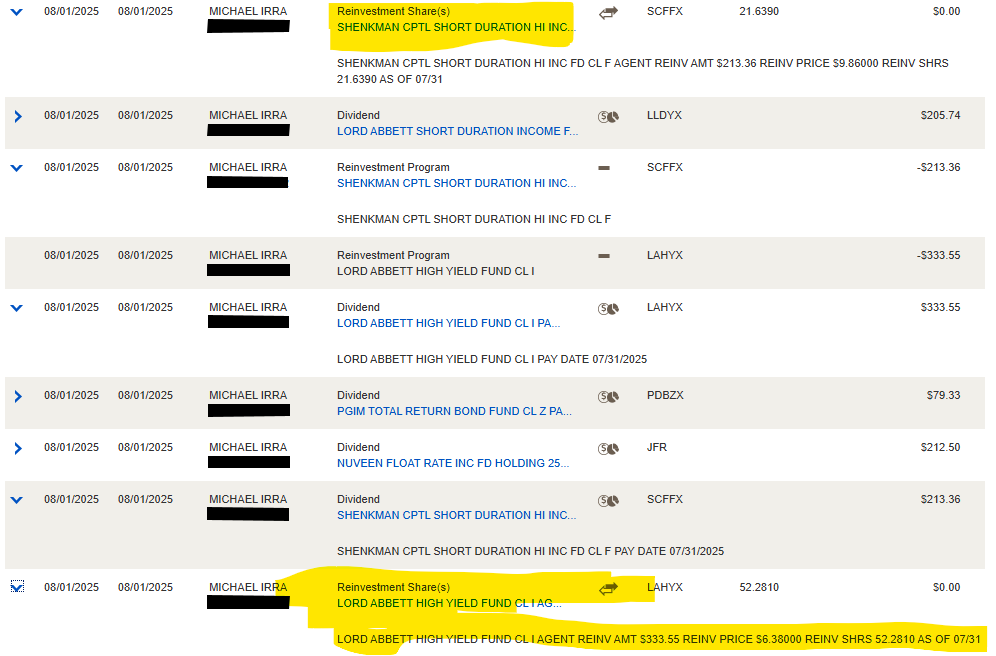Click the 'Reinvestment Program' label in the LAHYX row
Image resolution: width=996 pixels, height=656 pixels.
(x=393, y=255)
